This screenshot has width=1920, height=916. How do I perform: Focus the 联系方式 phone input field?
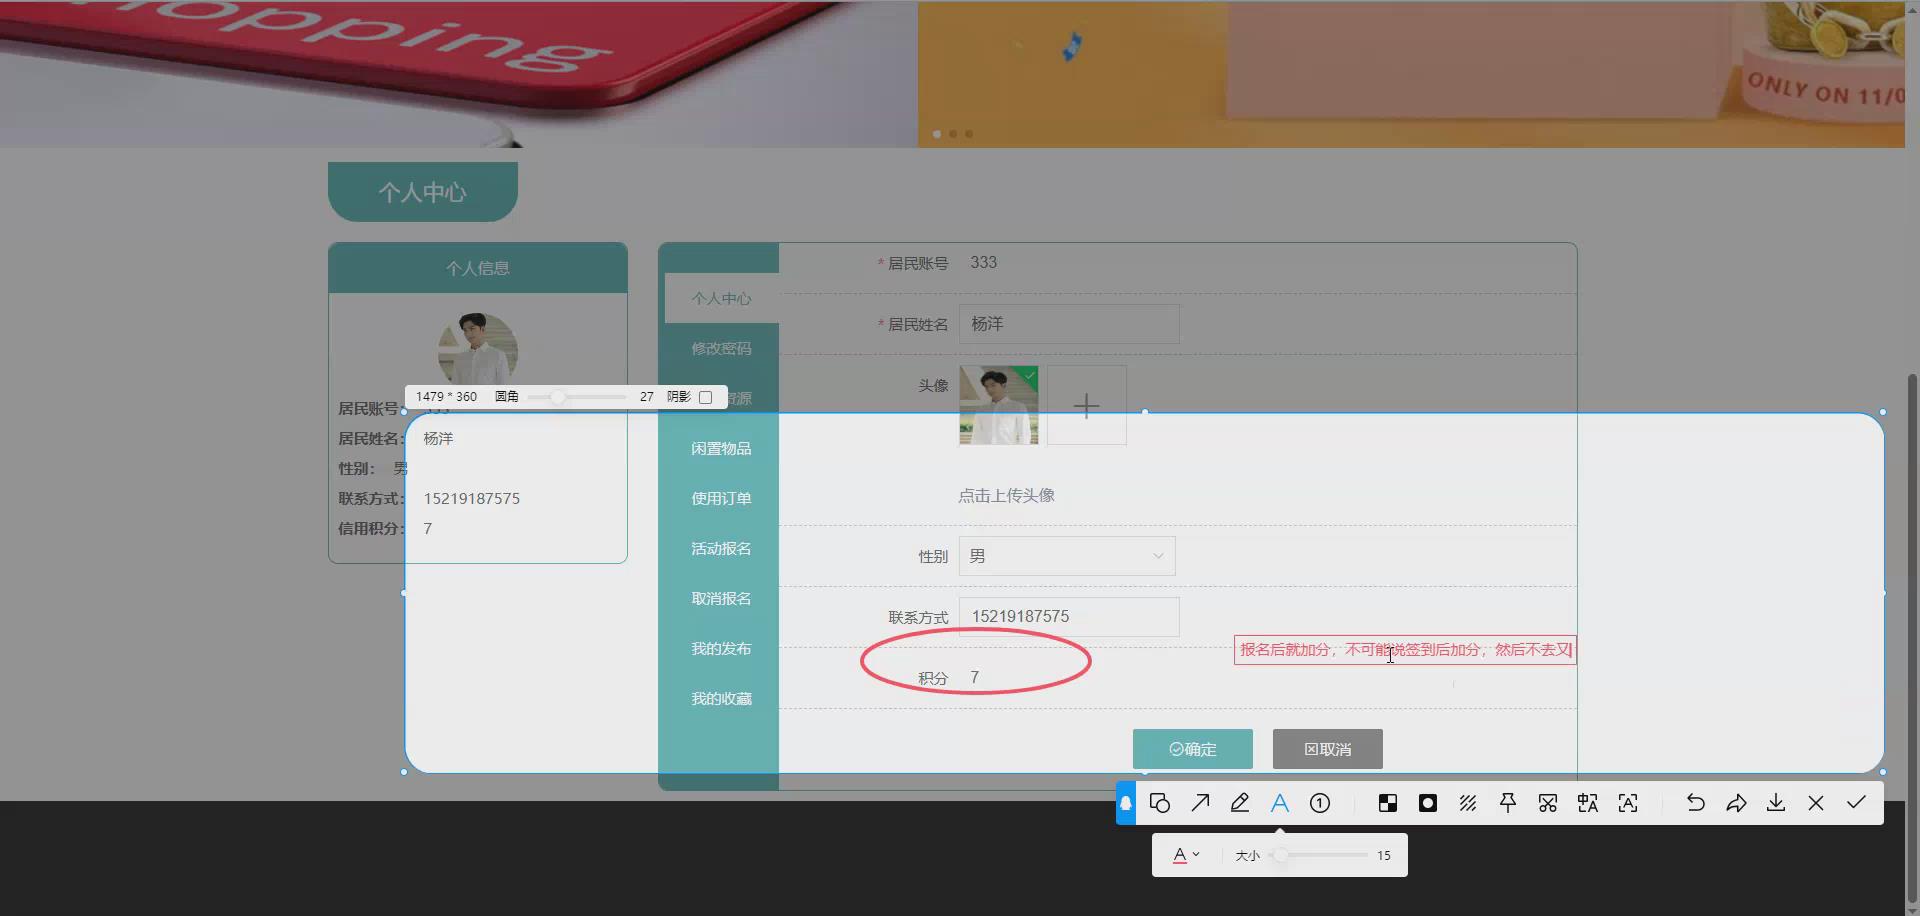[x=1069, y=617]
